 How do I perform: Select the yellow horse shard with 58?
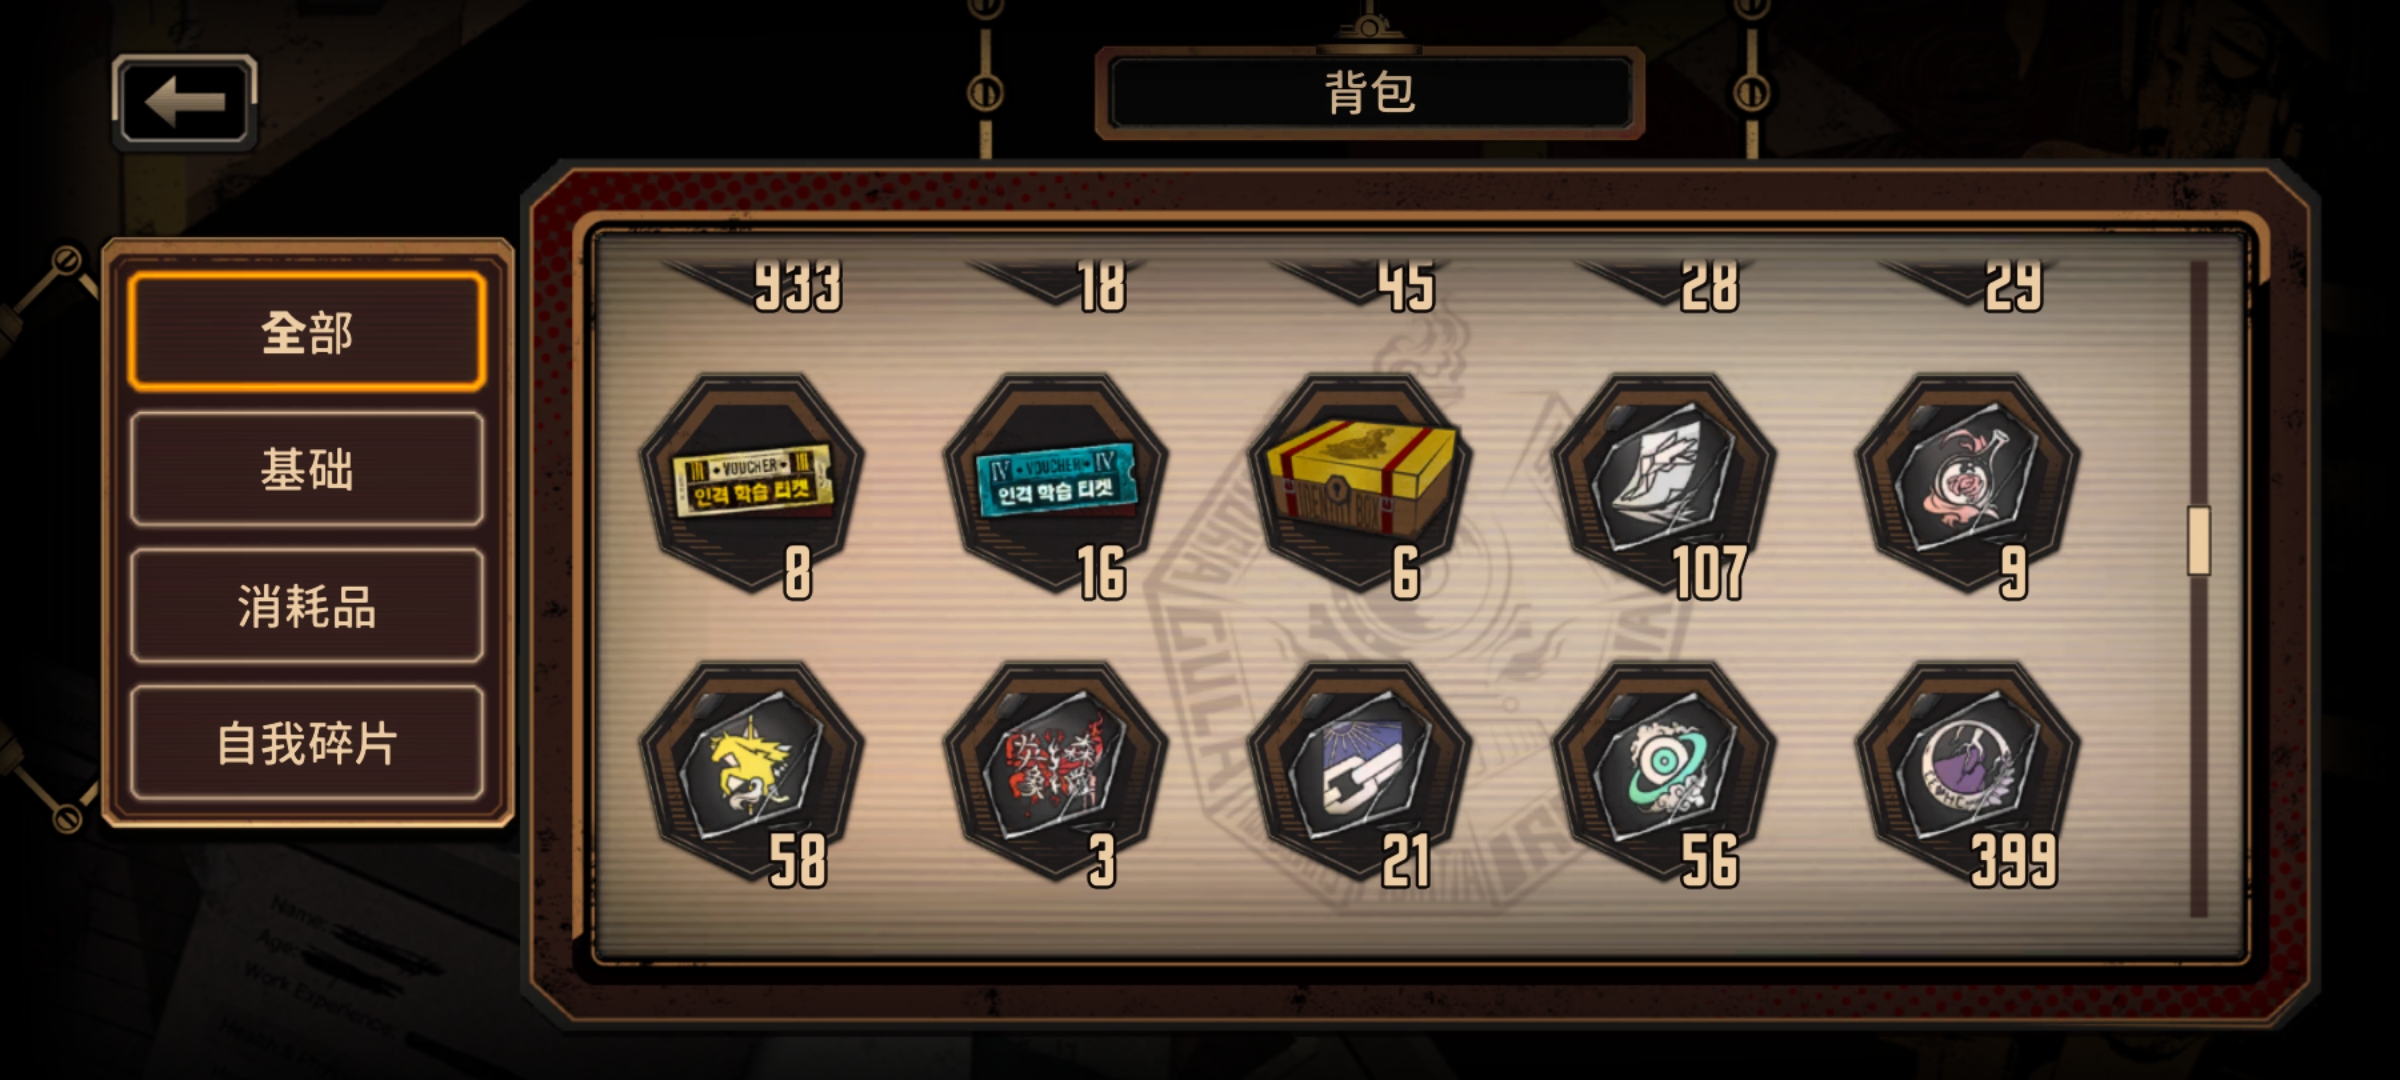click(x=753, y=771)
